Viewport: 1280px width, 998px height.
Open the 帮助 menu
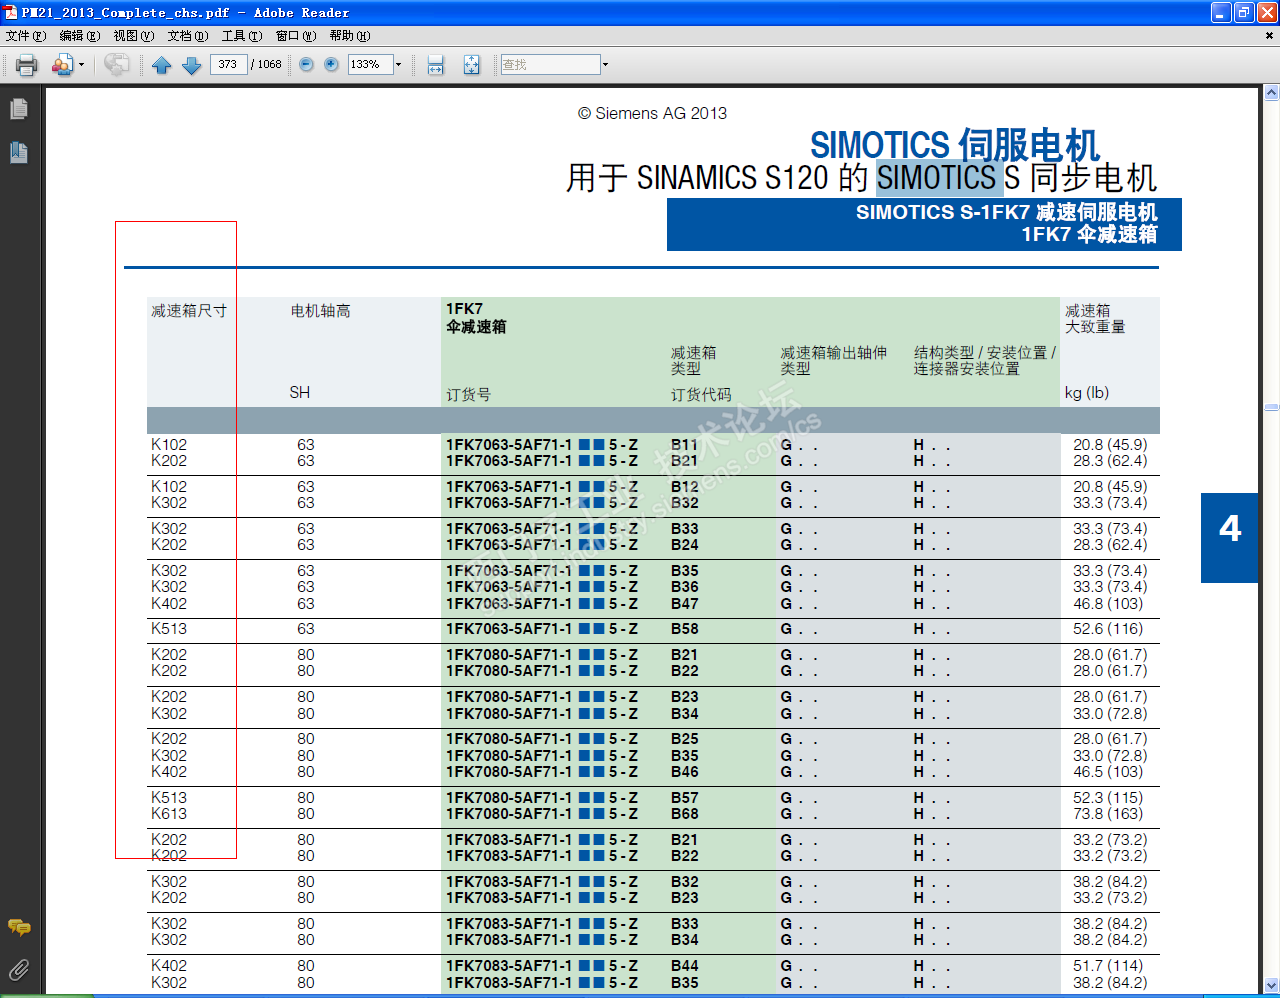[350, 36]
